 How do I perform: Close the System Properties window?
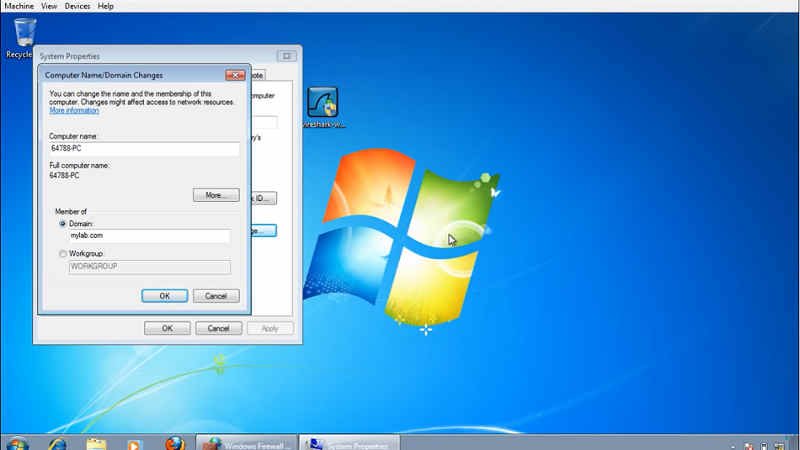(x=287, y=56)
